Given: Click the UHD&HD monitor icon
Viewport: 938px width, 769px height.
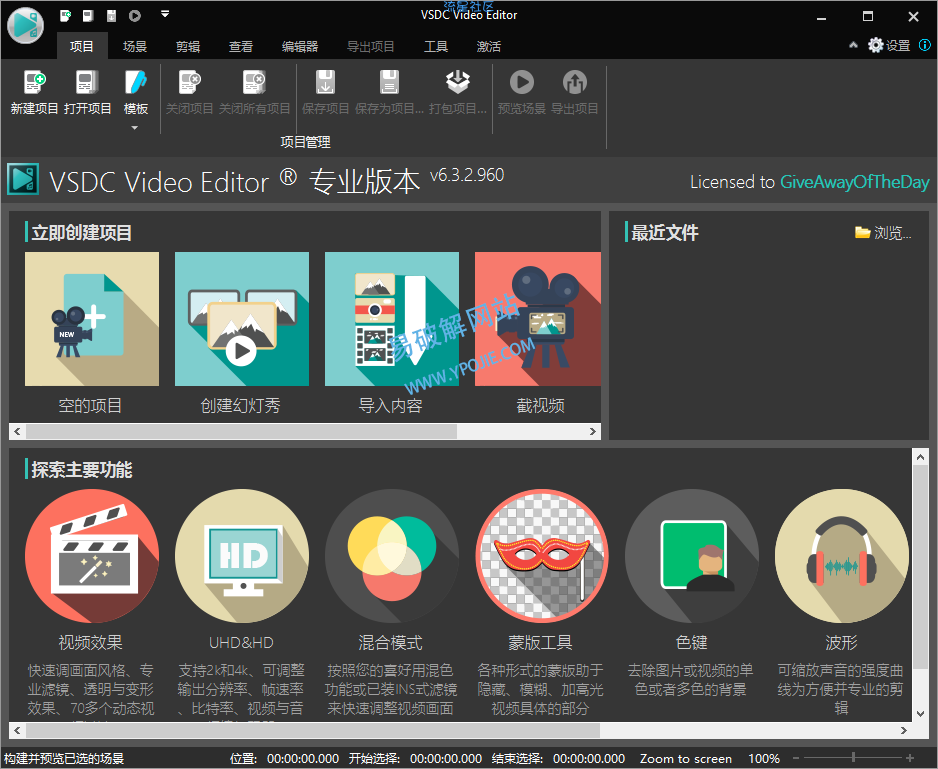Looking at the screenshot, I should tap(242, 556).
